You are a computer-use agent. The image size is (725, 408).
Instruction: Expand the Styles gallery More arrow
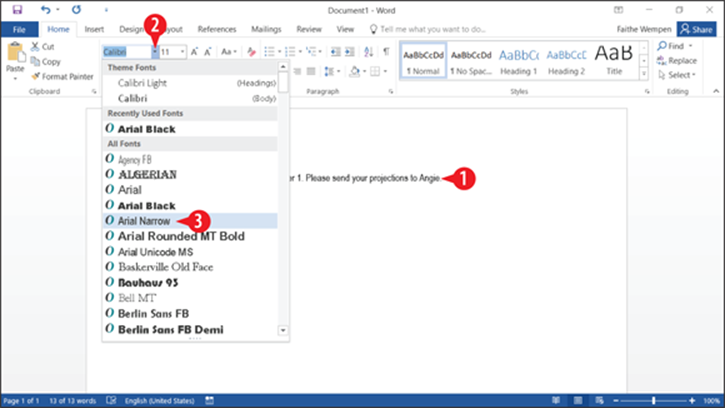pos(644,74)
